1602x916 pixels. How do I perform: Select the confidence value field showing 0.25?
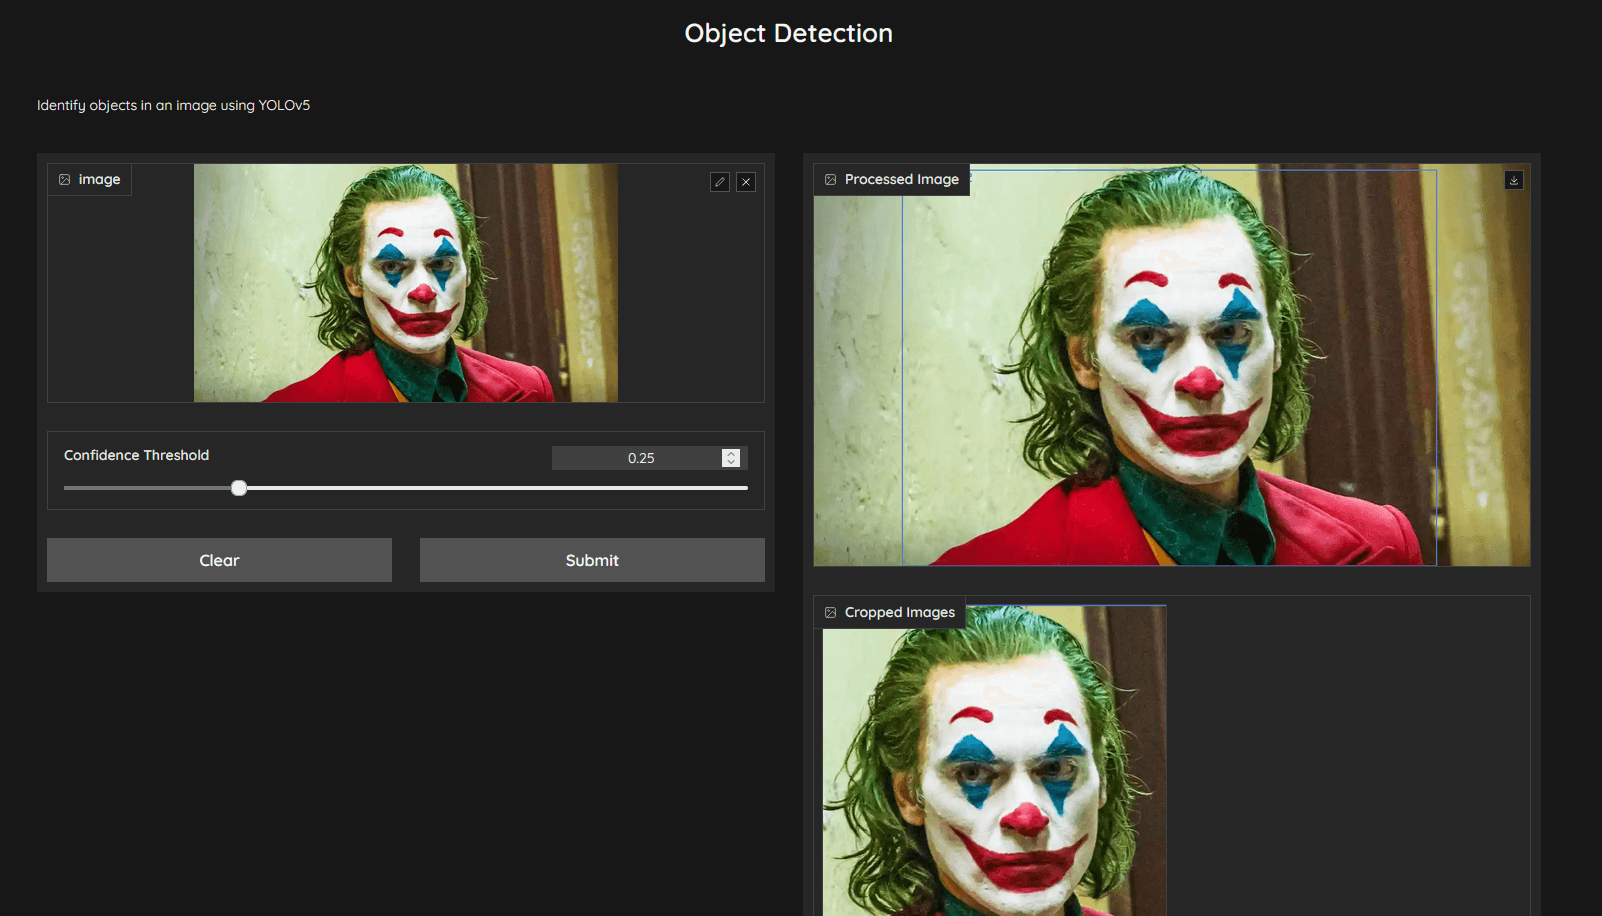[x=640, y=457]
